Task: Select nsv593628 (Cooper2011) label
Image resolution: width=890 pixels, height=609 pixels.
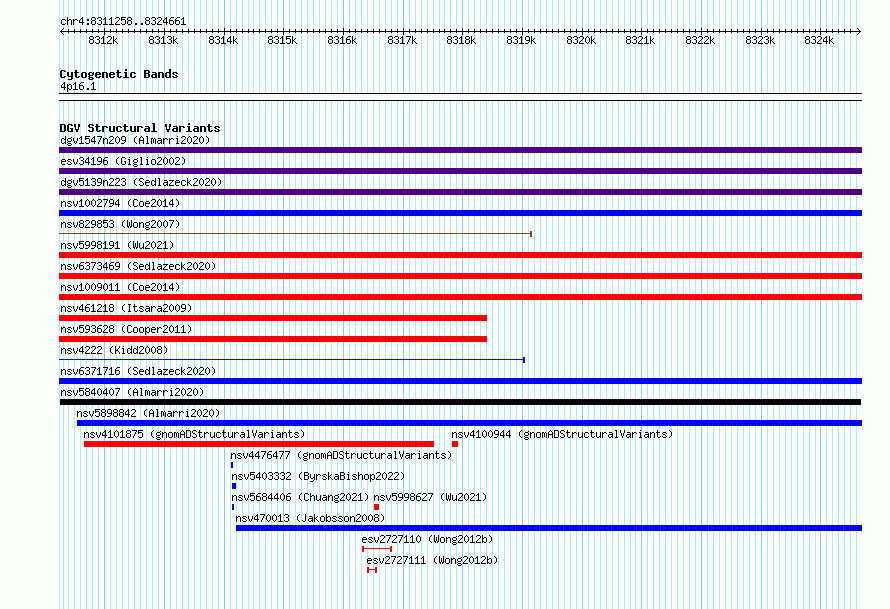Action: click(x=127, y=329)
